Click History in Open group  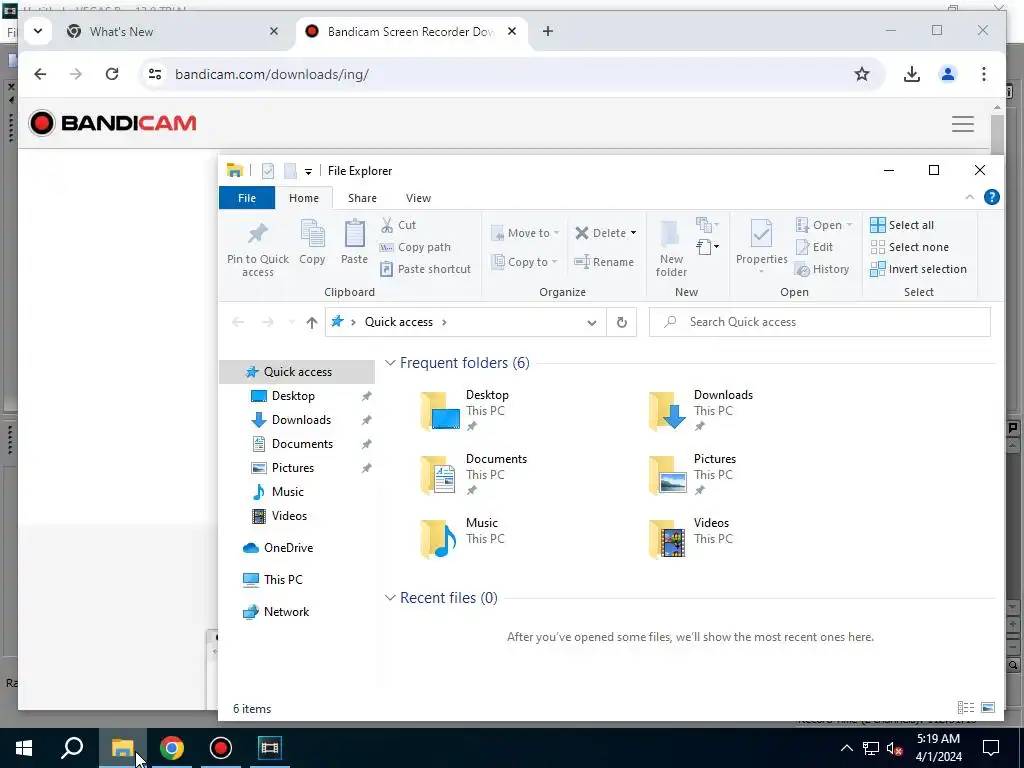coord(822,269)
